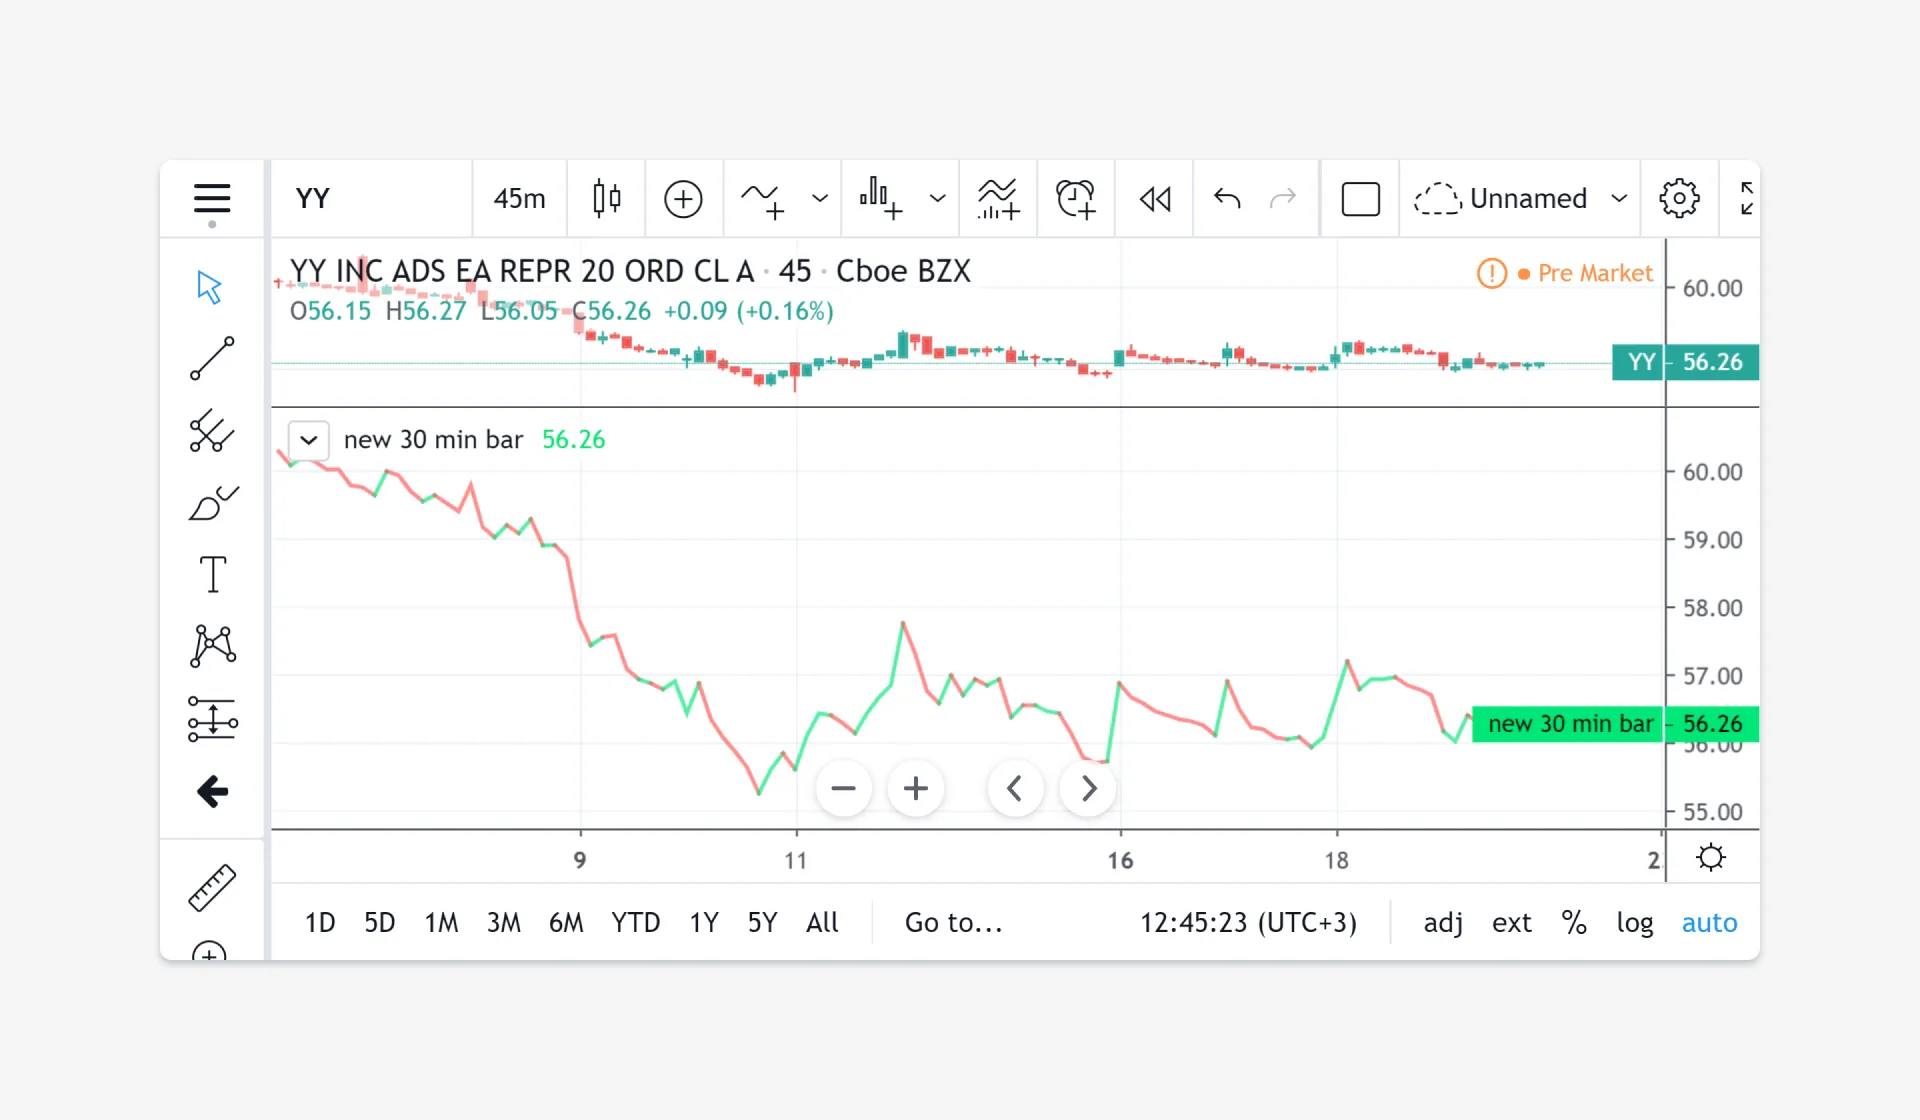Image resolution: width=1920 pixels, height=1120 pixels.
Task: Open the hamburger main menu
Action: coord(212,198)
